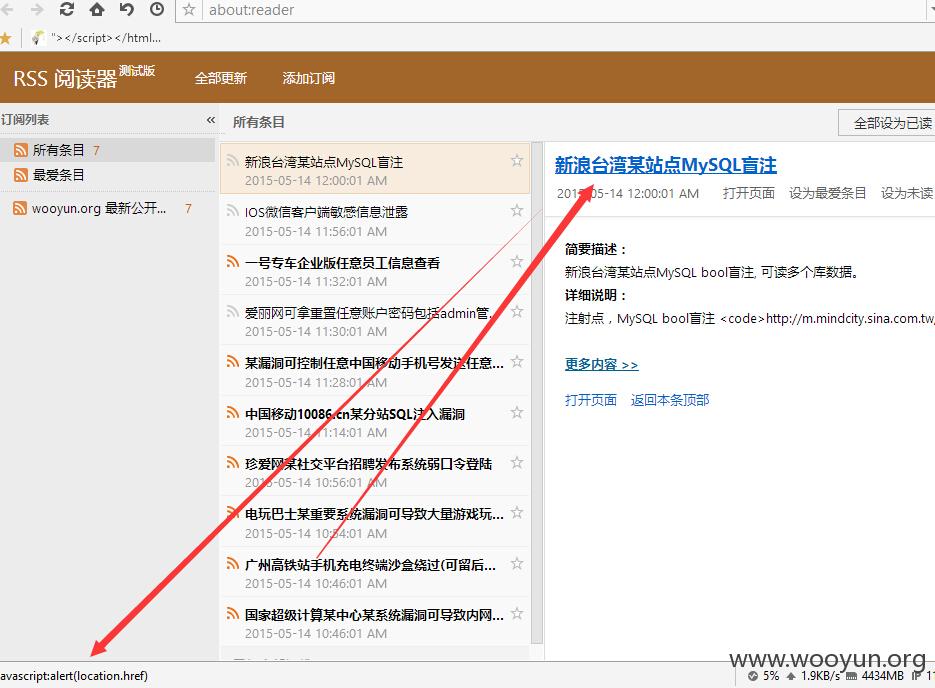Click 添加订阅 in the header

(x=308, y=78)
